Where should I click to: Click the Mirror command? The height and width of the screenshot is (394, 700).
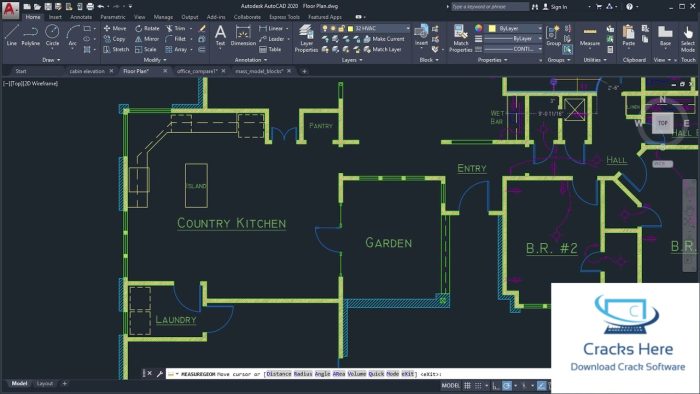[147, 39]
